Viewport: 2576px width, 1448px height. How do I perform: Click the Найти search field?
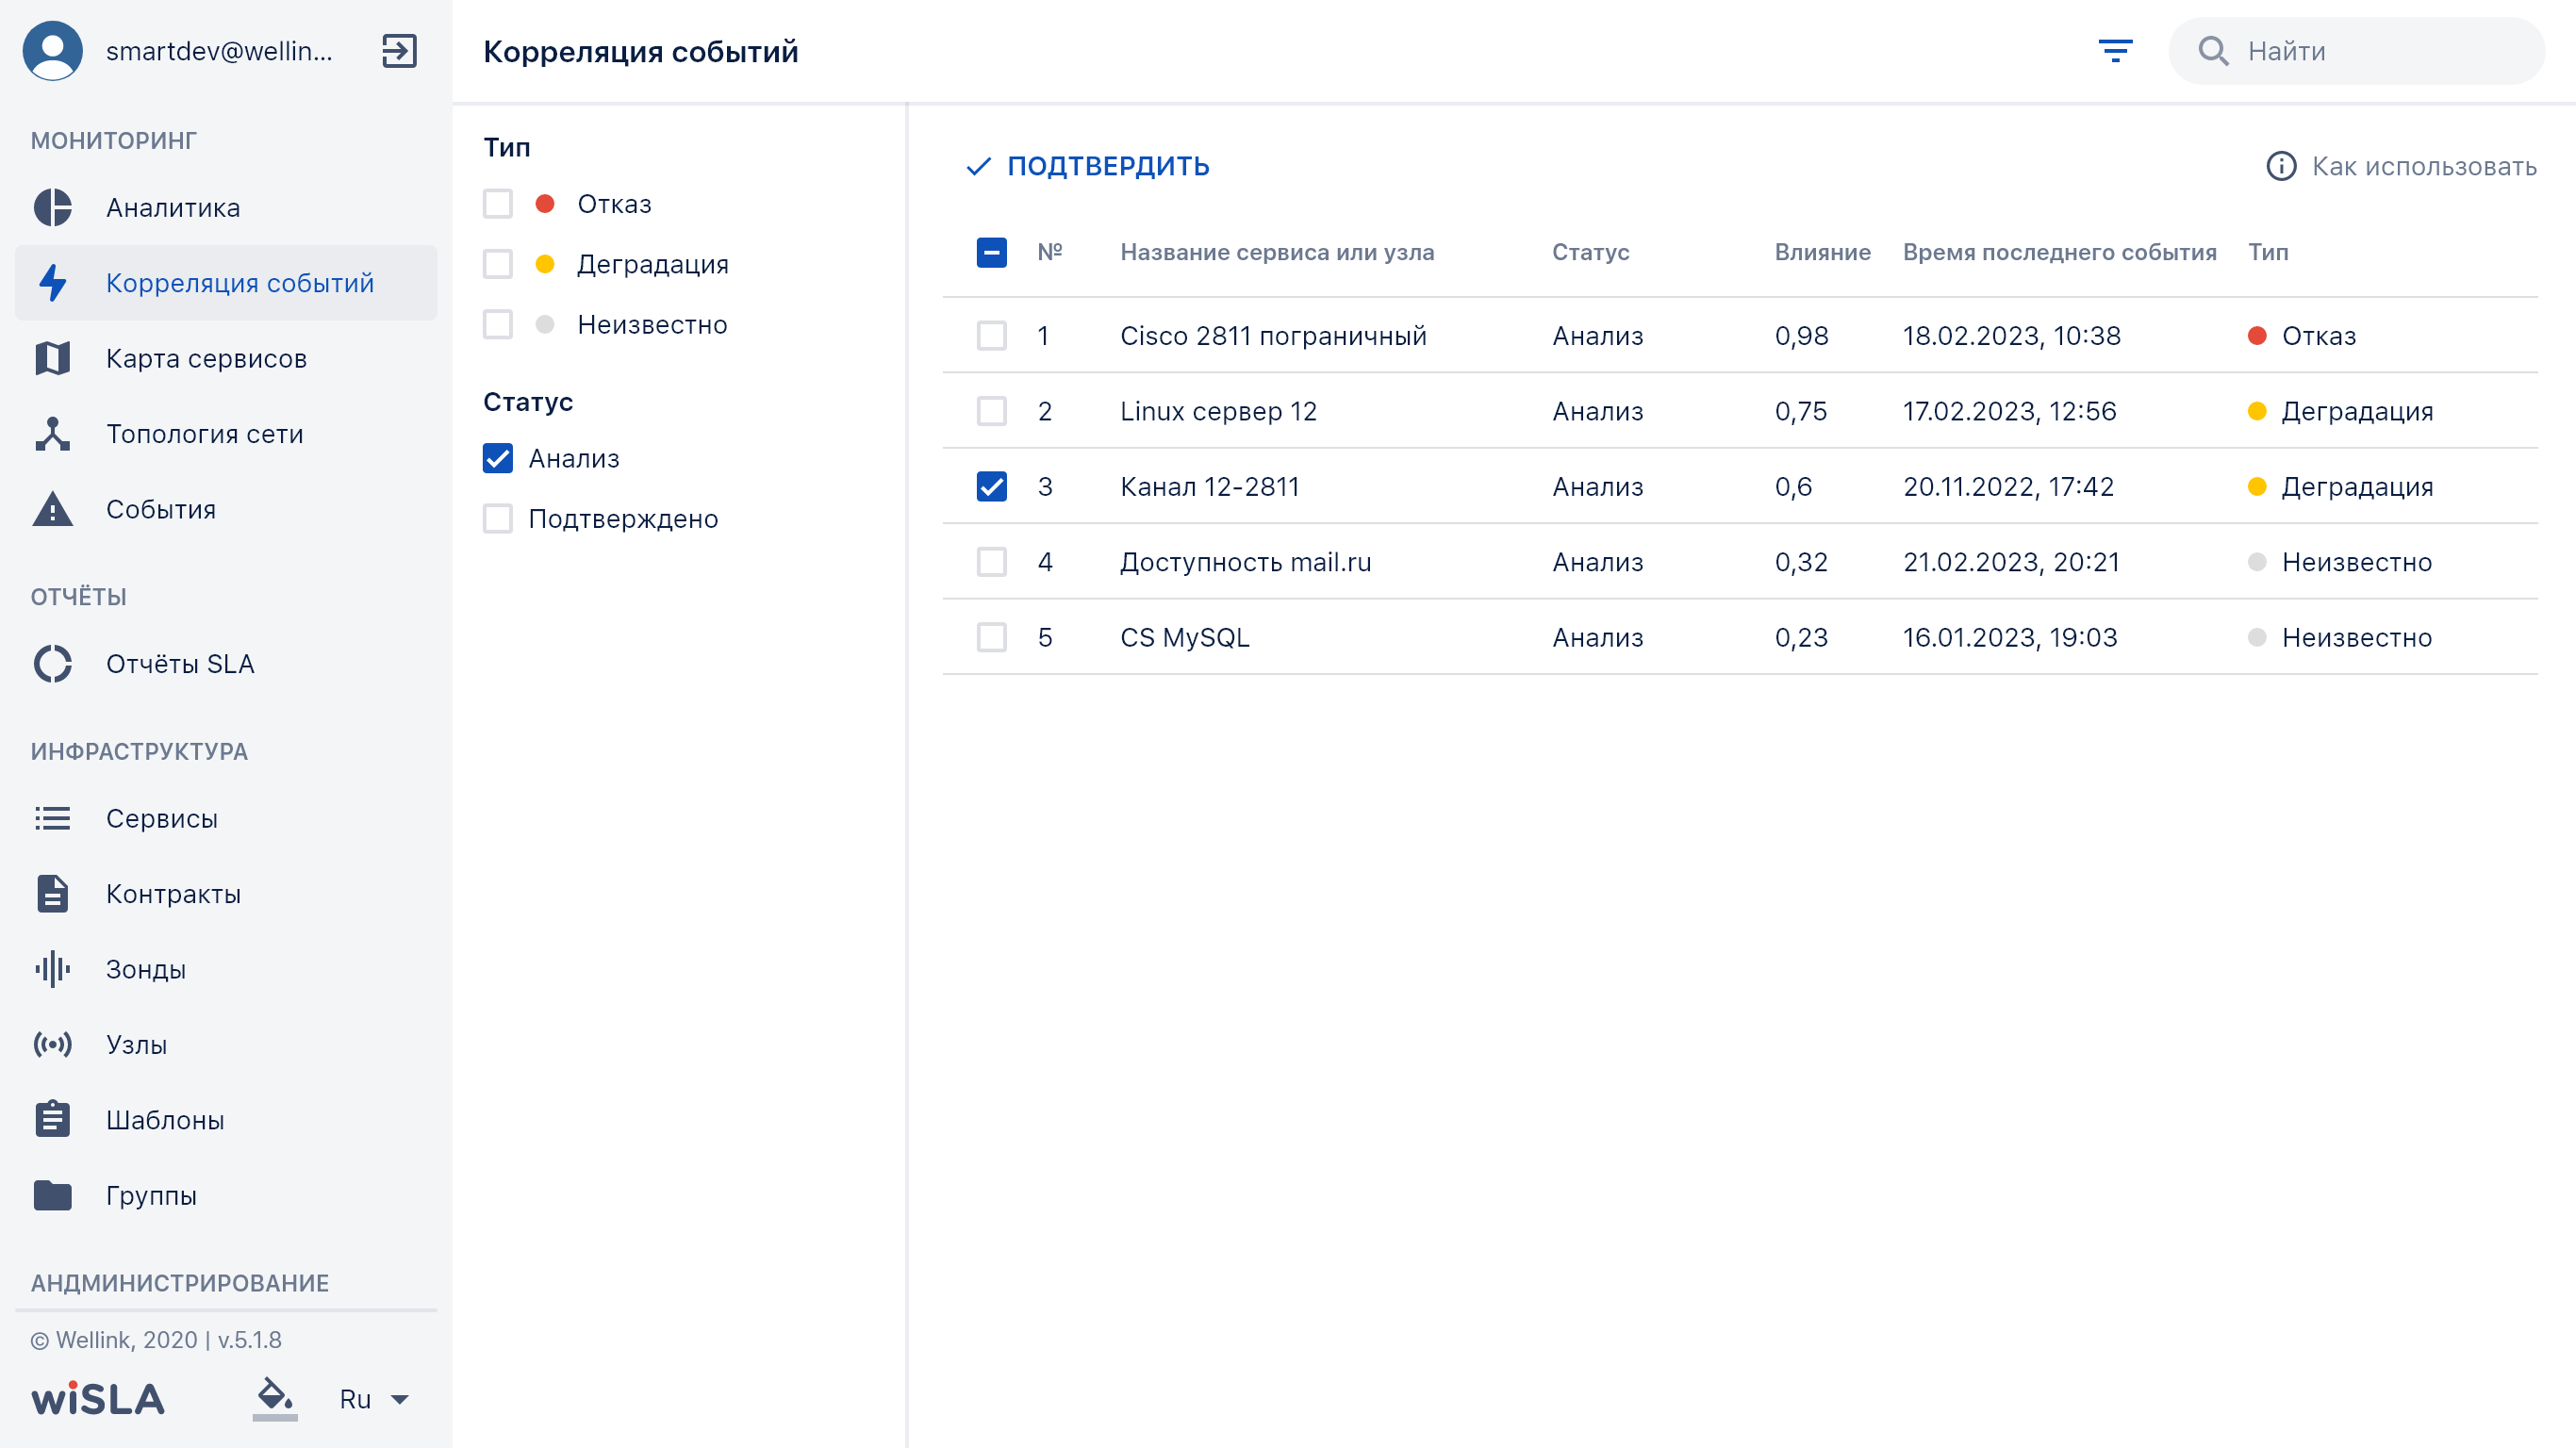[x=2356, y=51]
